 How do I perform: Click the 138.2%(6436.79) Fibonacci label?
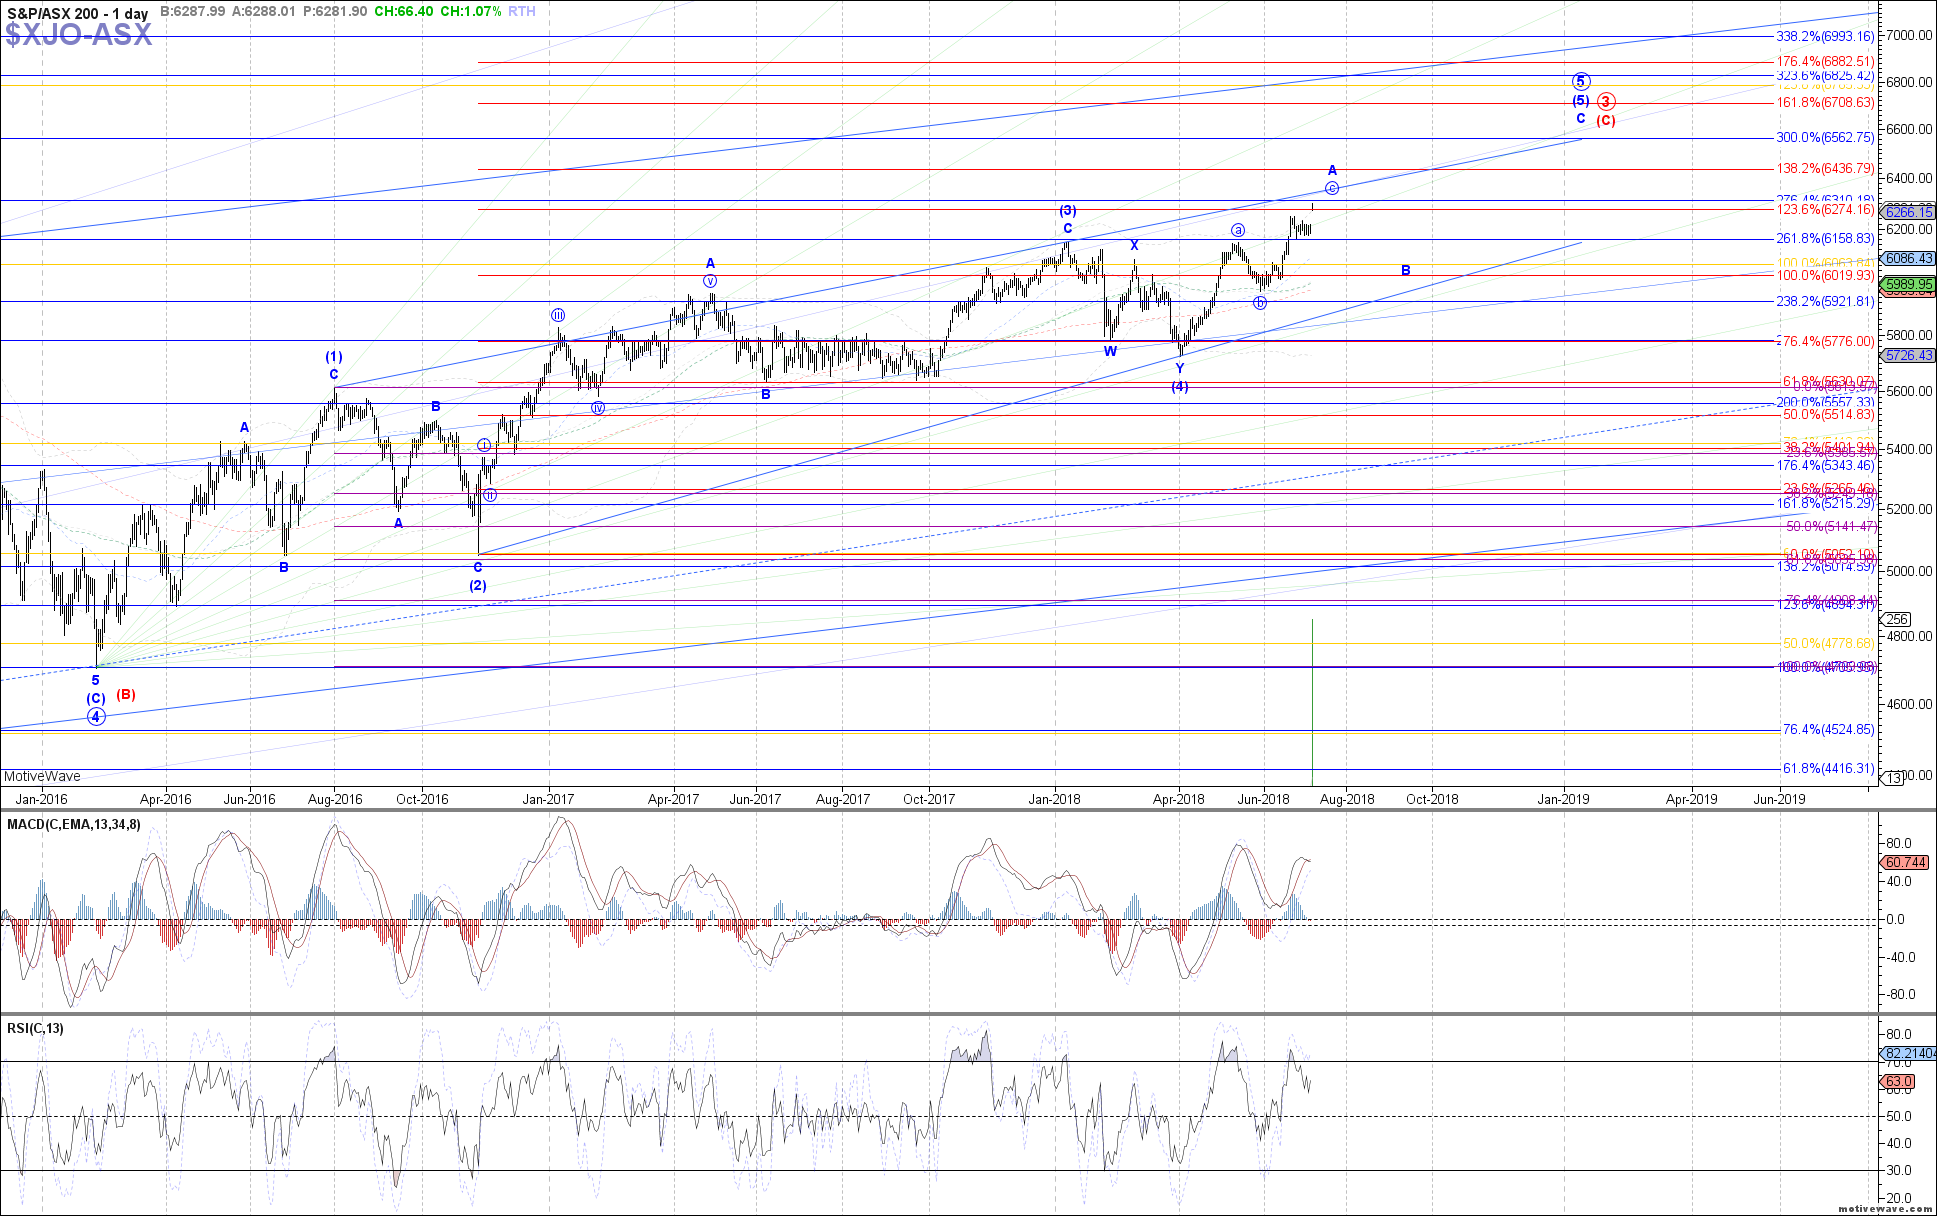pos(1825,169)
